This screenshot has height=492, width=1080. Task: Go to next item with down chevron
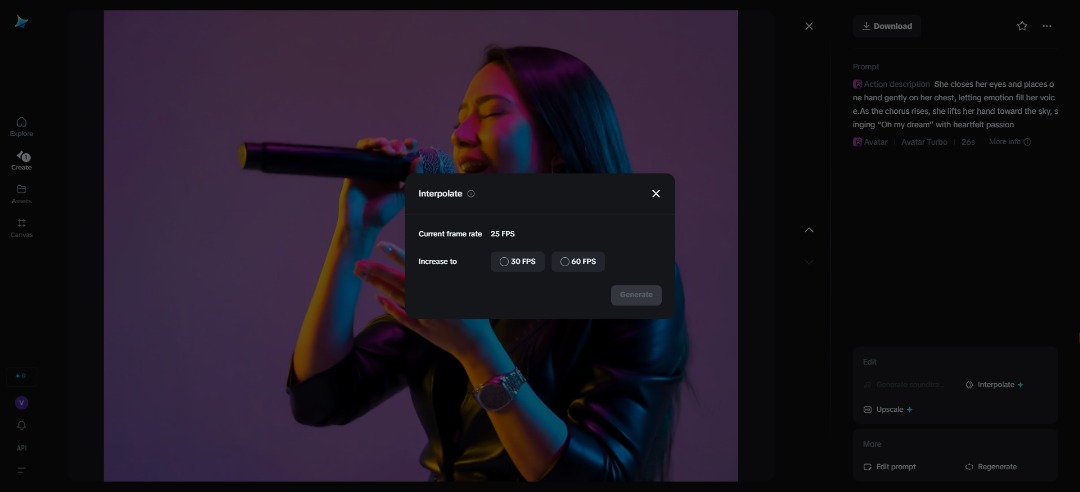tap(809, 262)
